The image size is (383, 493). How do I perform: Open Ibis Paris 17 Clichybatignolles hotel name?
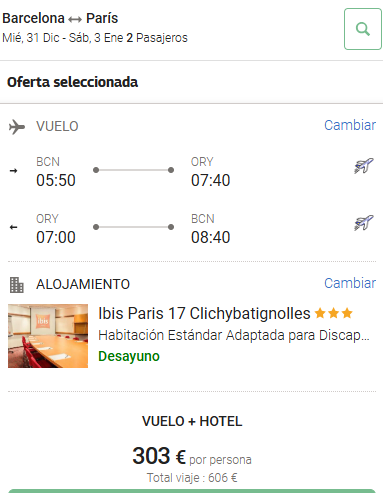(x=204, y=313)
